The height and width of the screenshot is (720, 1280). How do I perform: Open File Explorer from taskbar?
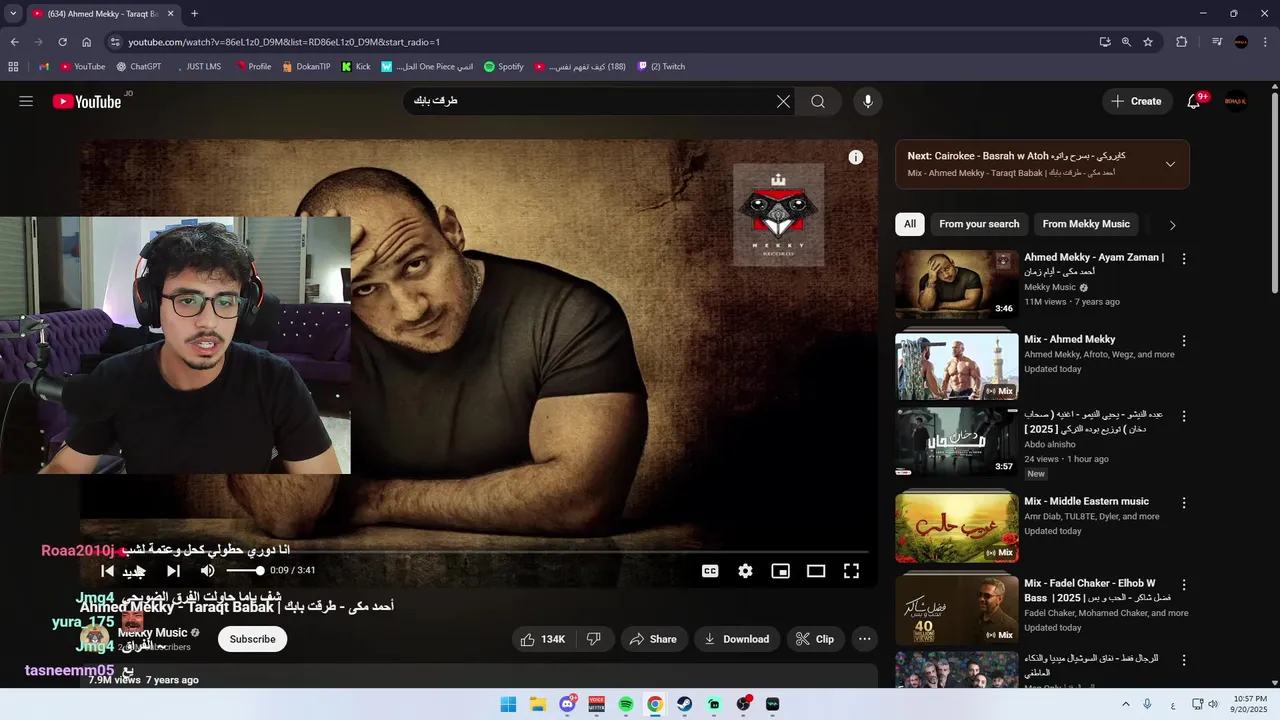tap(537, 704)
